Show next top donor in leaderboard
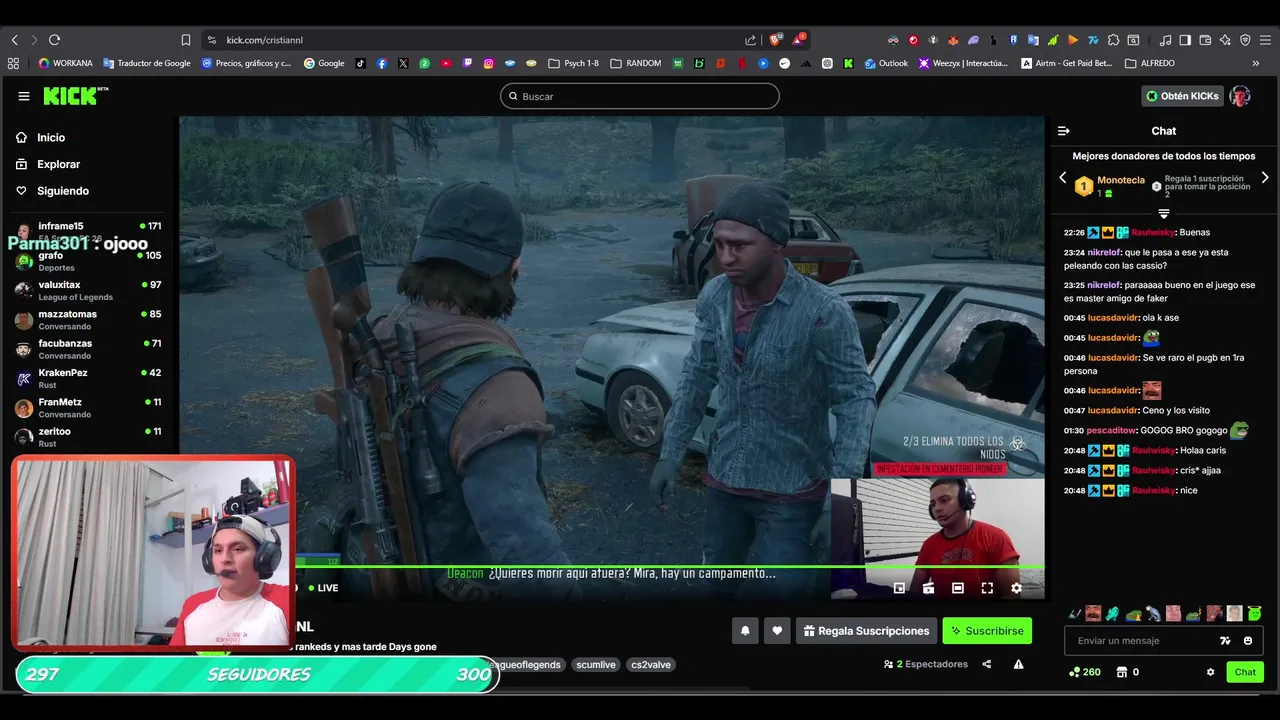Image resolution: width=1280 pixels, height=720 pixels. point(1265,178)
